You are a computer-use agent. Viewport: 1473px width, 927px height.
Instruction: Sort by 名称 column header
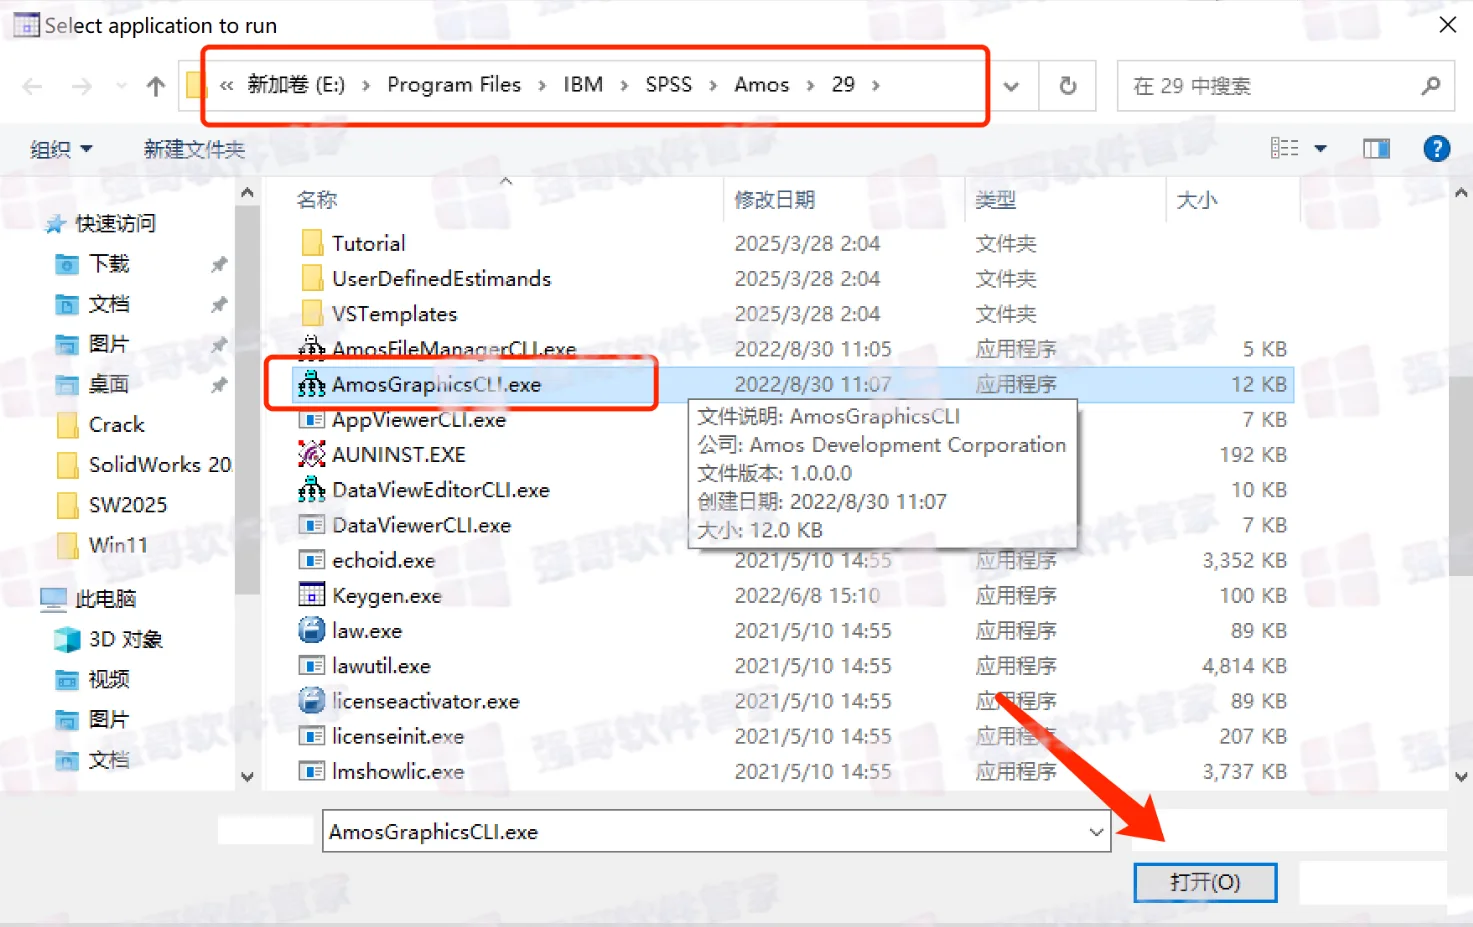click(x=318, y=200)
